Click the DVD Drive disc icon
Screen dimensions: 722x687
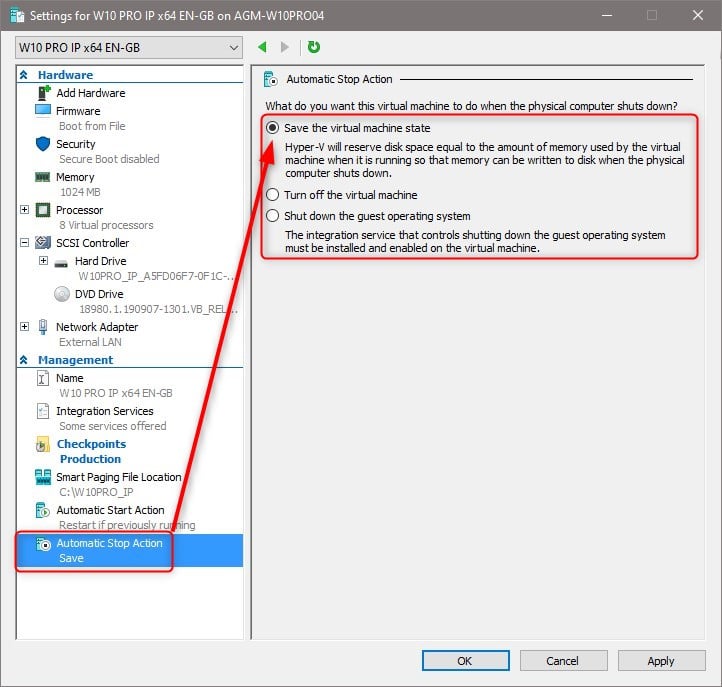(62, 294)
